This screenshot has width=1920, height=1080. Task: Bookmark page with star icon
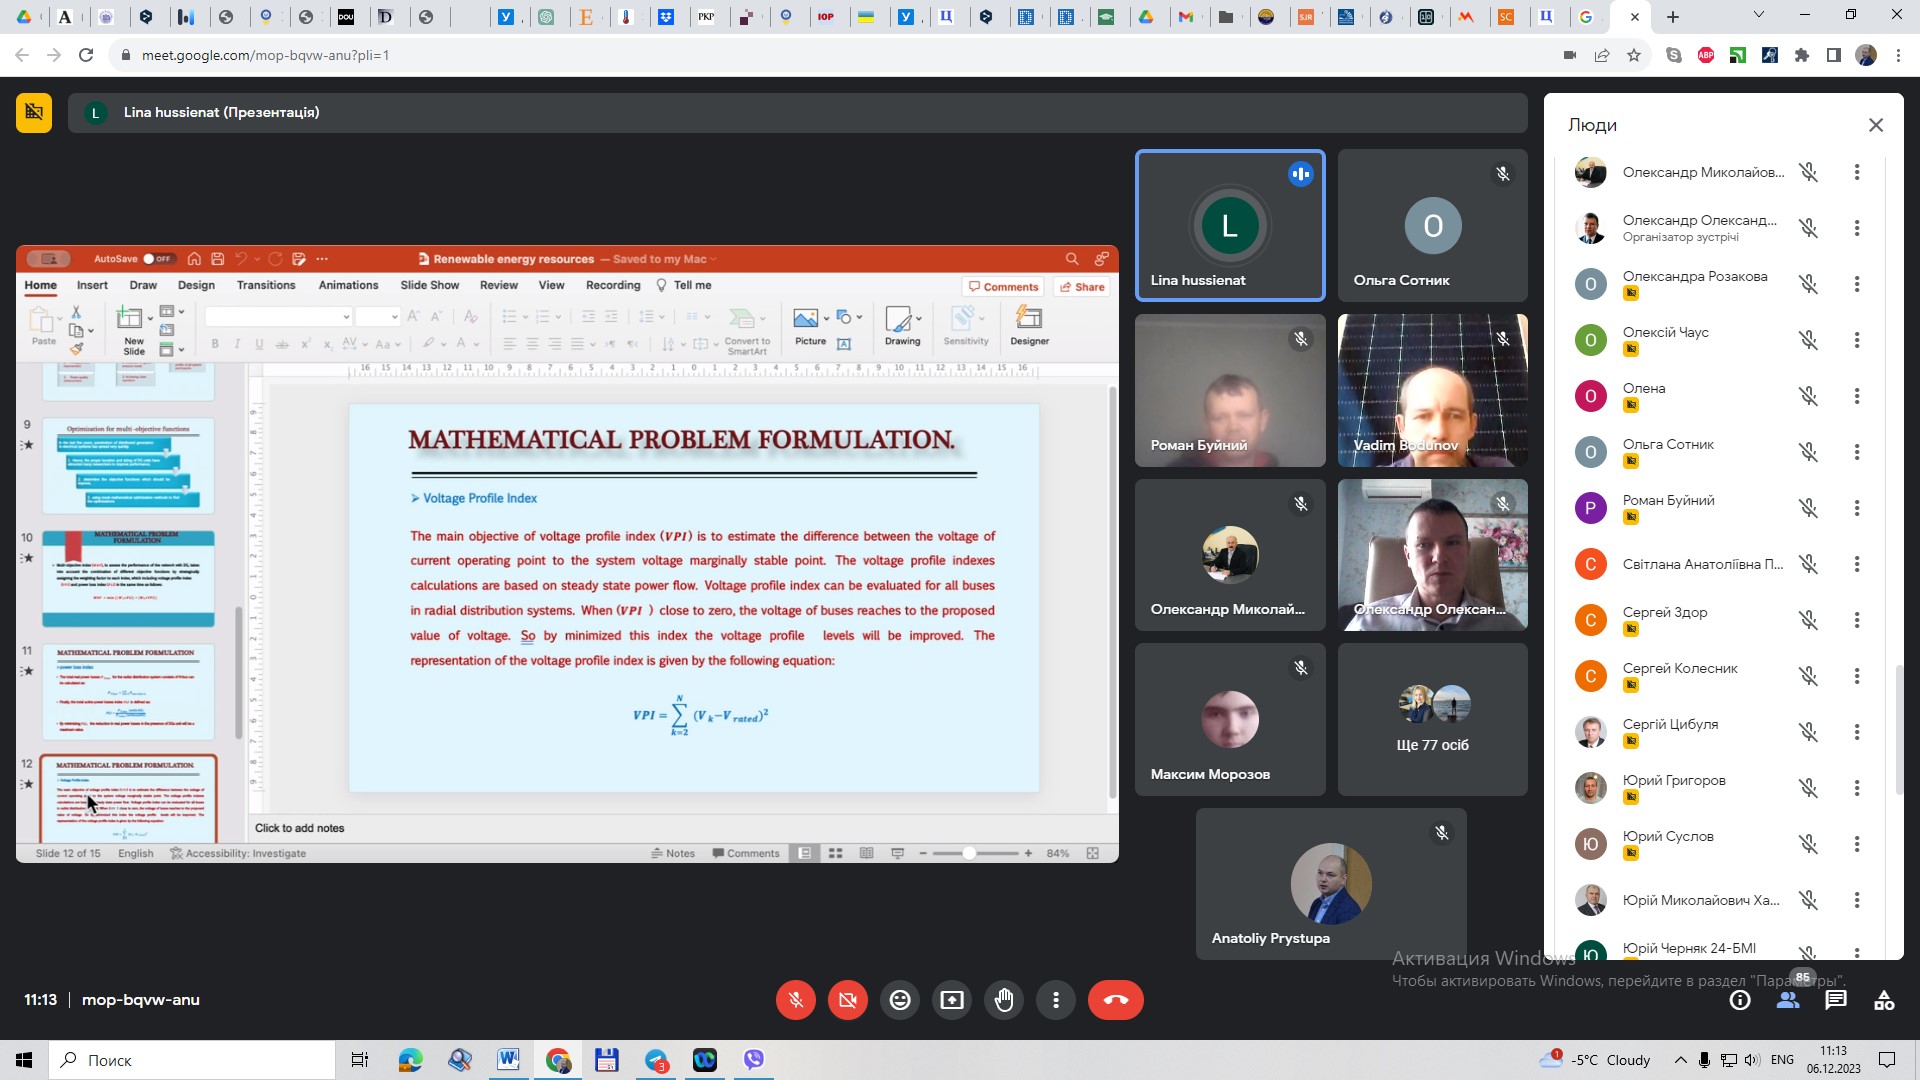pos(1634,55)
